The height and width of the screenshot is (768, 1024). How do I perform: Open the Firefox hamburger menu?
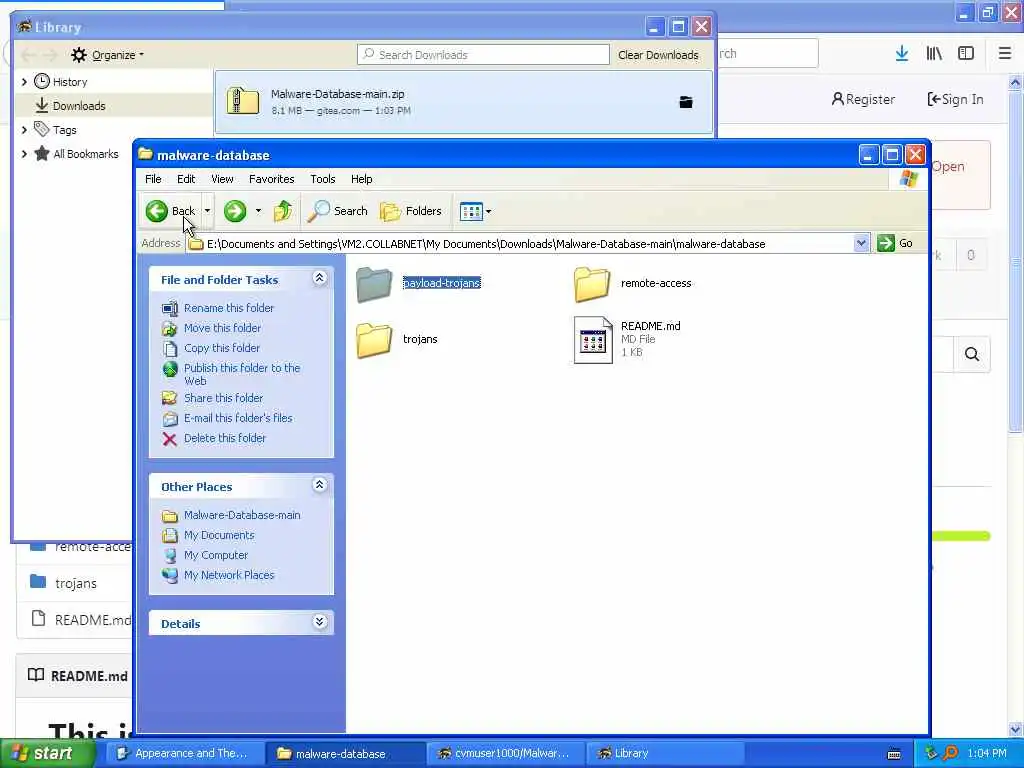1005,54
